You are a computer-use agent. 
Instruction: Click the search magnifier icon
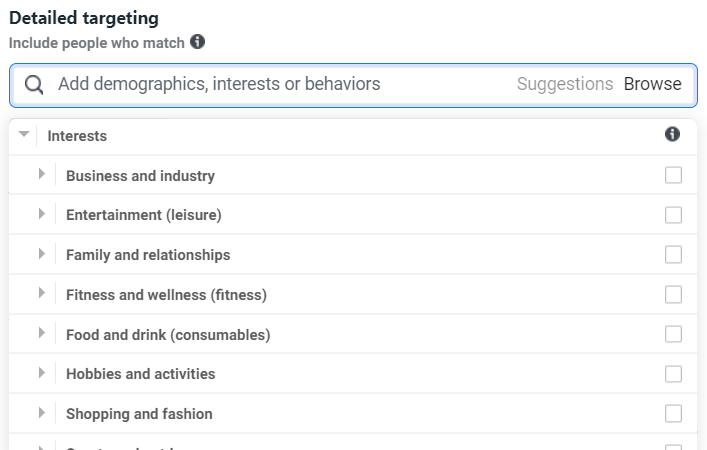(34, 84)
